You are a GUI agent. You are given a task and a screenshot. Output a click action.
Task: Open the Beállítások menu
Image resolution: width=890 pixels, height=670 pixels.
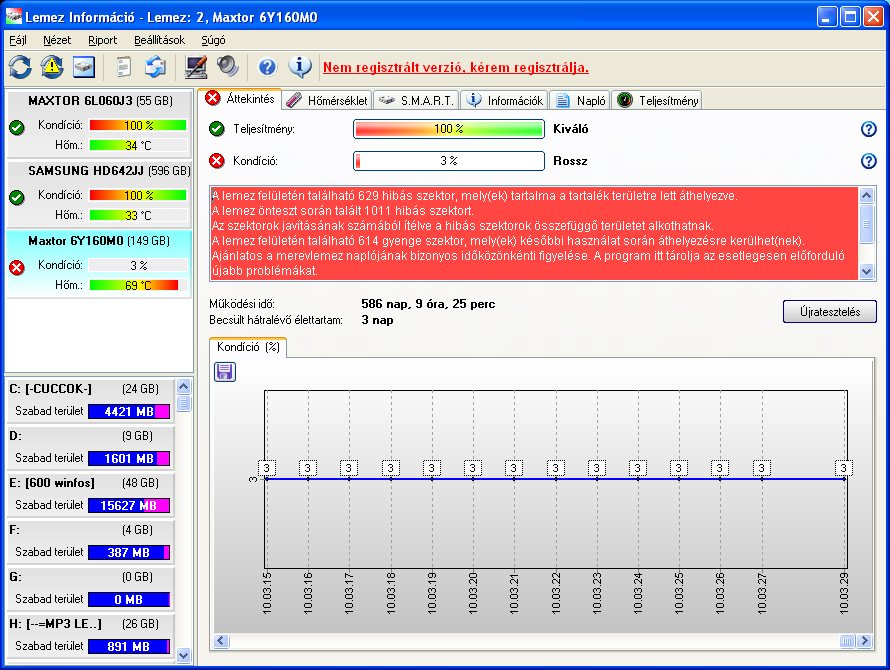click(x=159, y=40)
